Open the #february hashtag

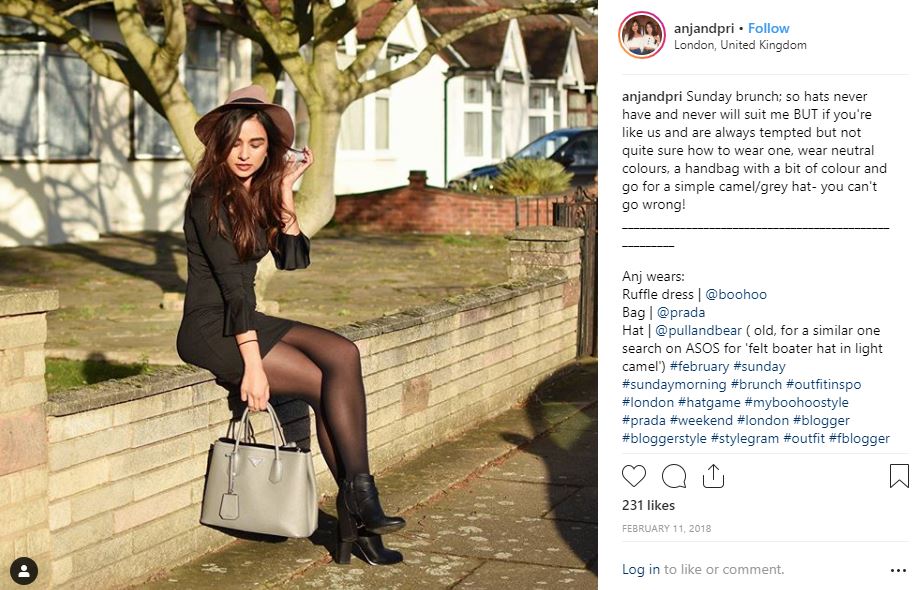pyautogui.click(x=699, y=367)
